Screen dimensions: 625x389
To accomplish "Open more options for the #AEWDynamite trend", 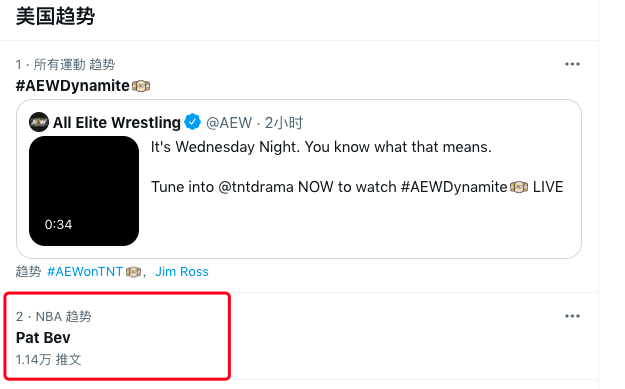I will [572, 64].
